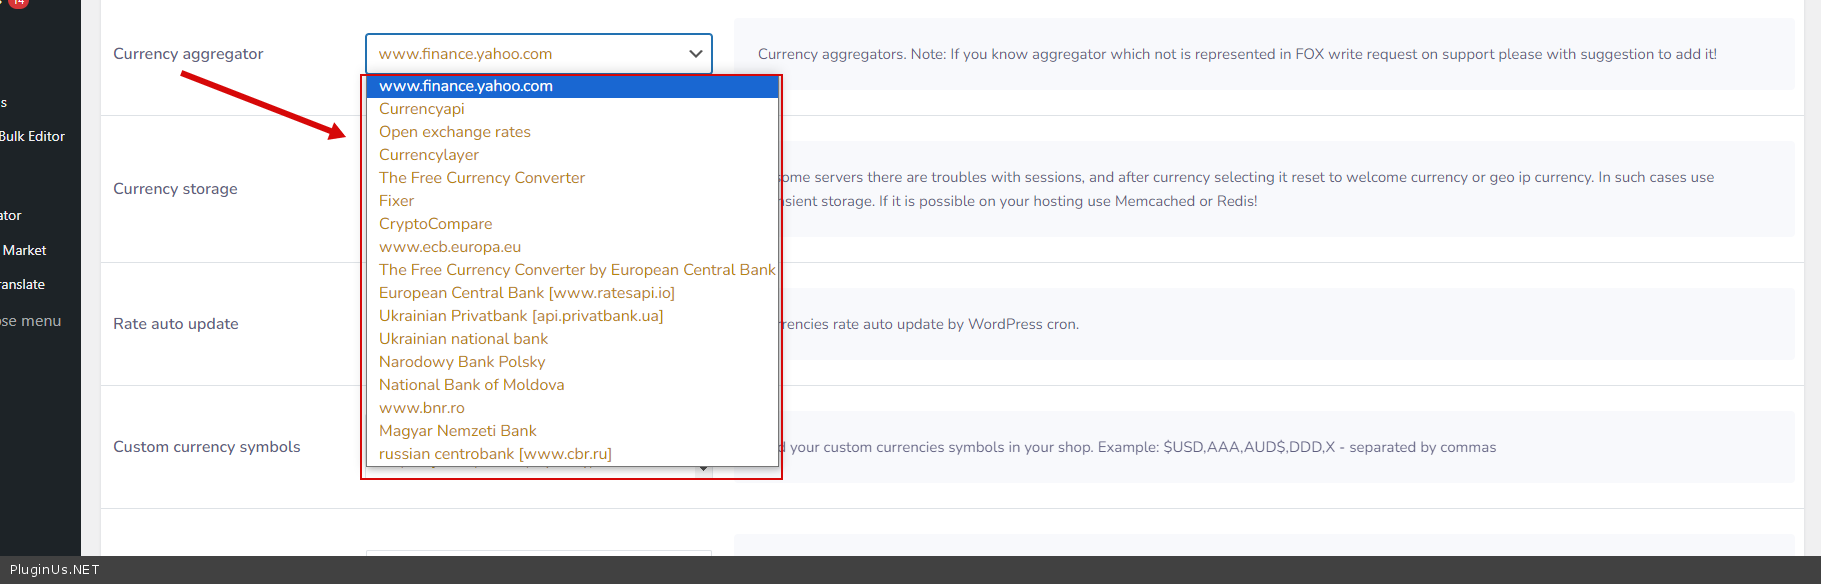Open Bulk Editor in the sidebar
1821x584 pixels.
pos(32,136)
